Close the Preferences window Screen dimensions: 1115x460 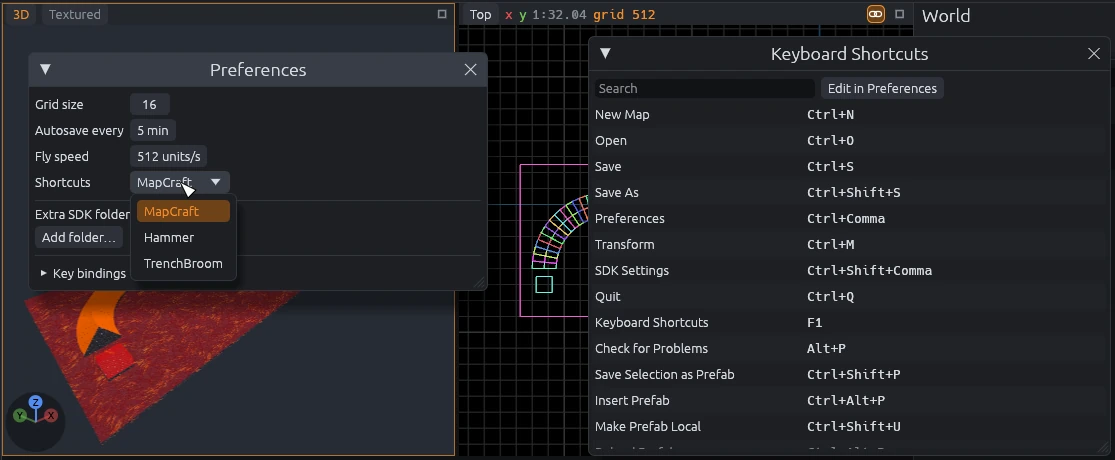470,70
